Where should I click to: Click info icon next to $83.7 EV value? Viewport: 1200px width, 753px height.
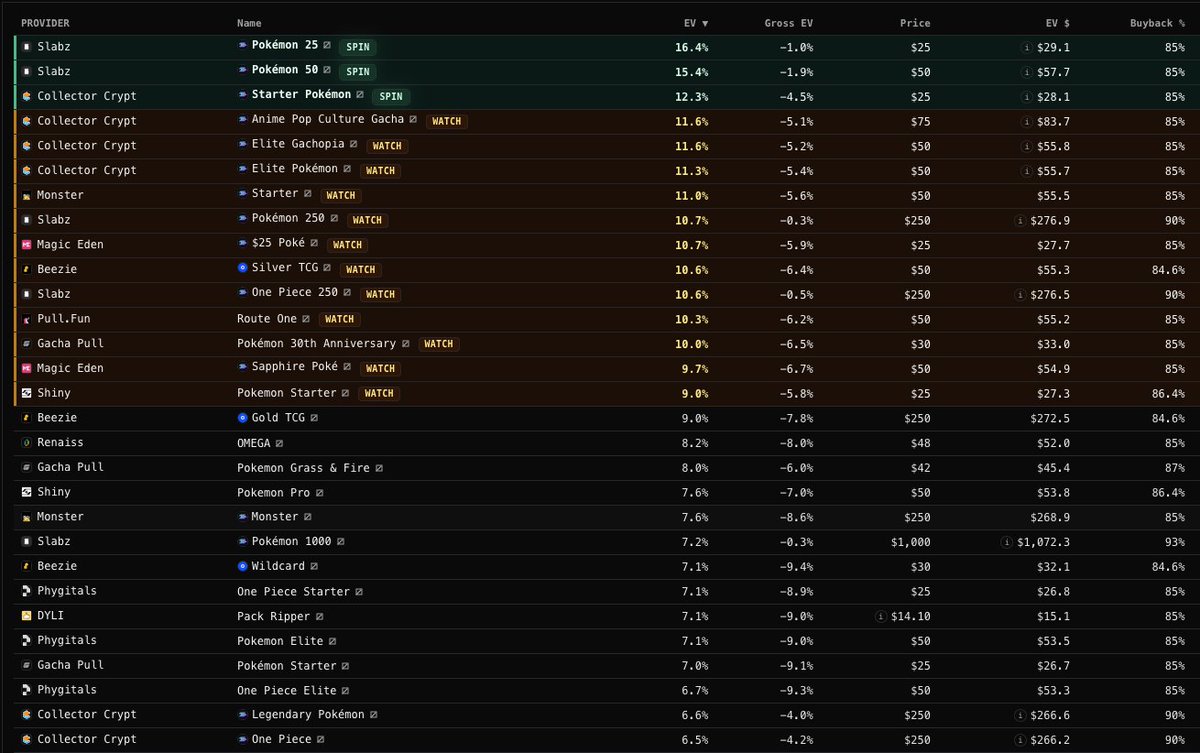pyautogui.click(x=1025, y=121)
